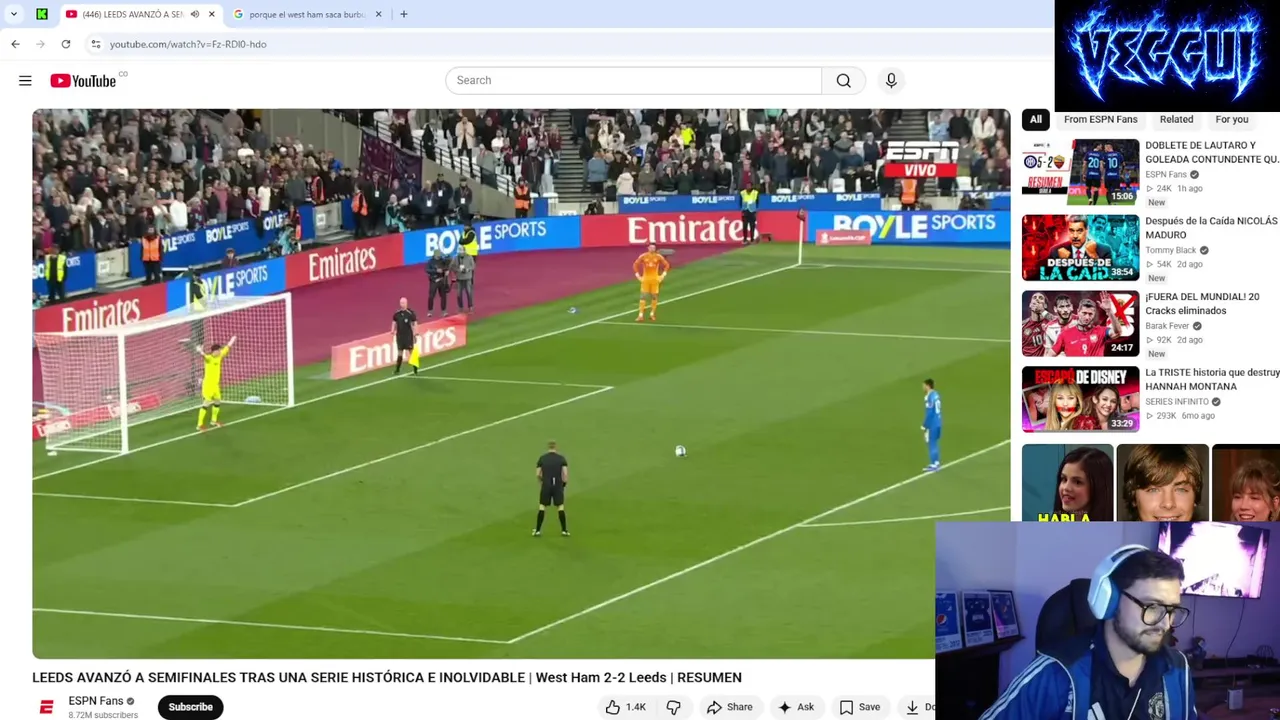The height and width of the screenshot is (720, 1280).
Task: Close the YouTube LEEDS AVANZÓ tab
Action: [211, 14]
